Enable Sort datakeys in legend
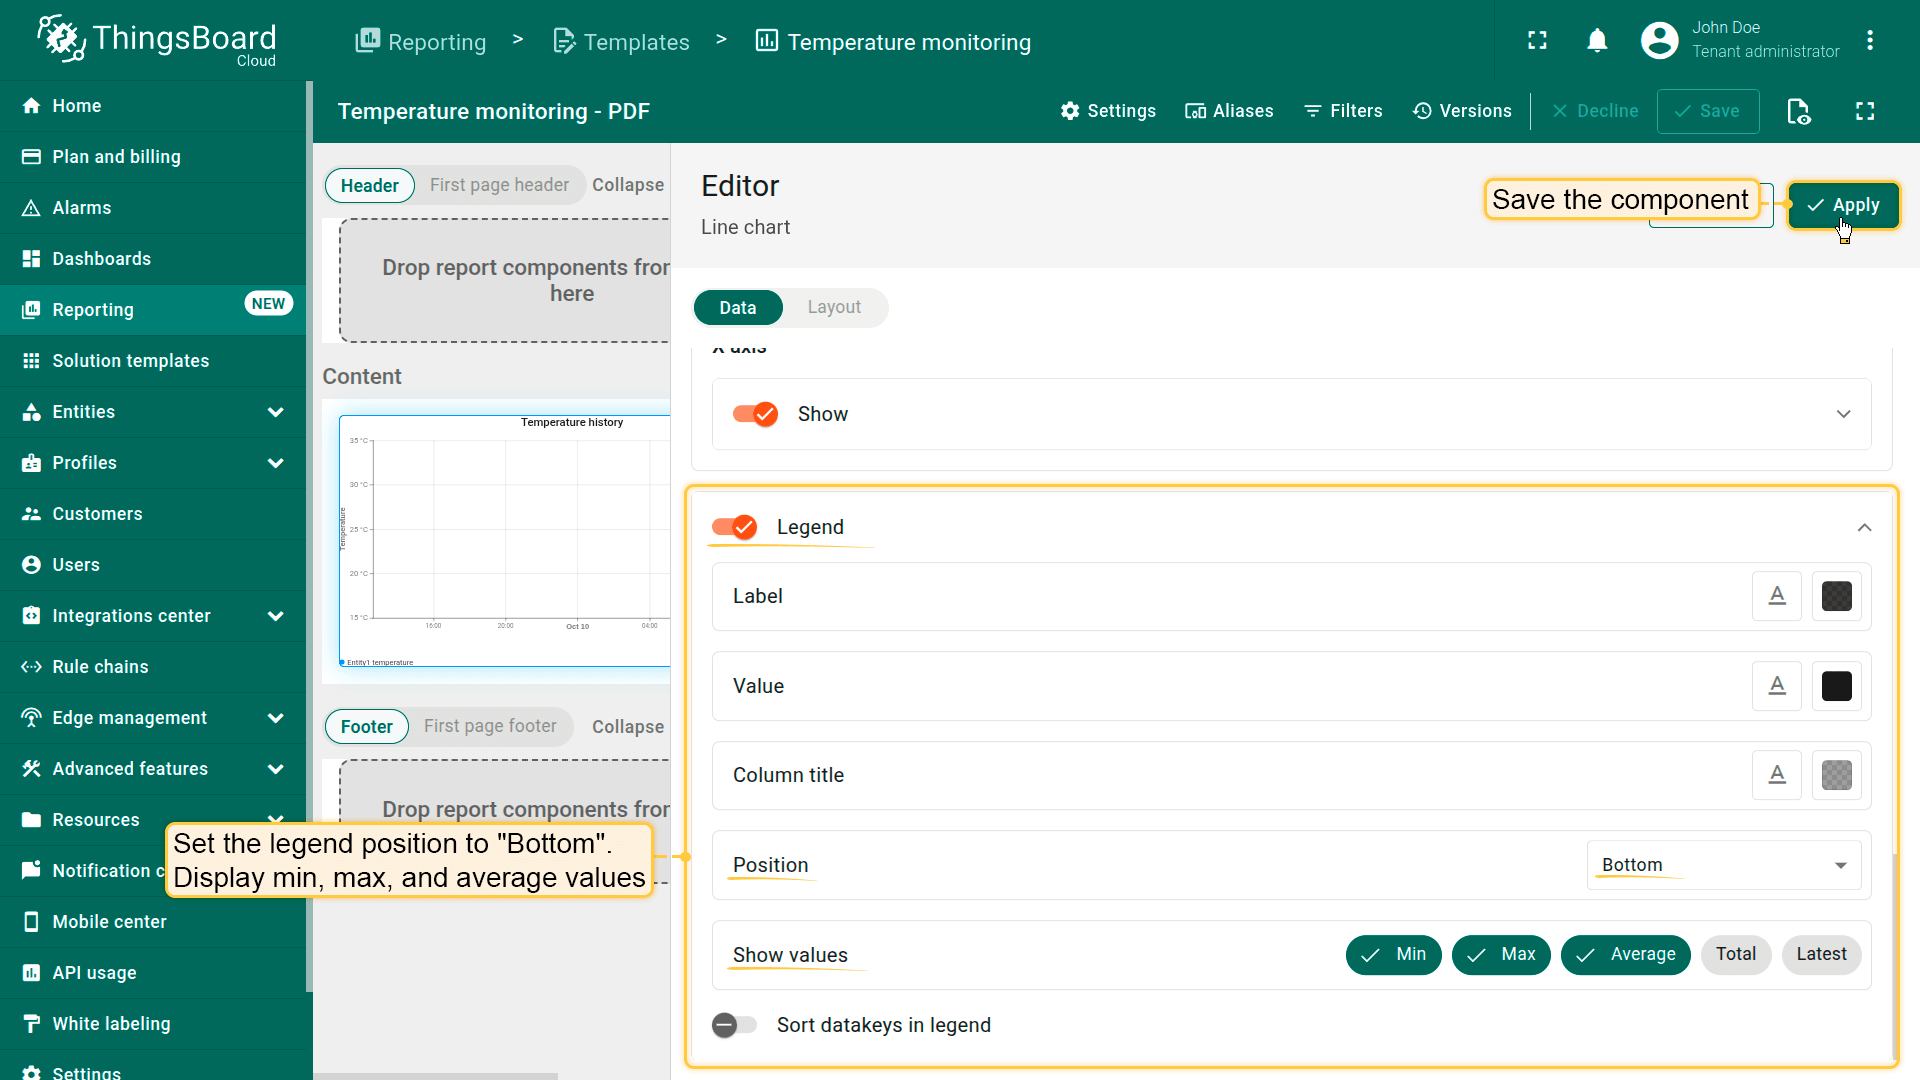Viewport: 1920px width, 1080px height. coord(735,1025)
